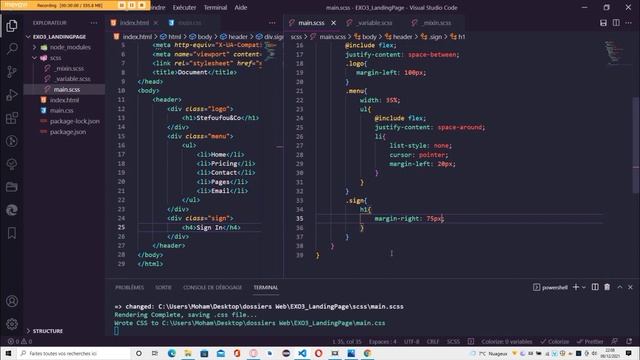Show the PROBLÈMES panel tab
Screen dimensions: 640x360
click(129, 287)
